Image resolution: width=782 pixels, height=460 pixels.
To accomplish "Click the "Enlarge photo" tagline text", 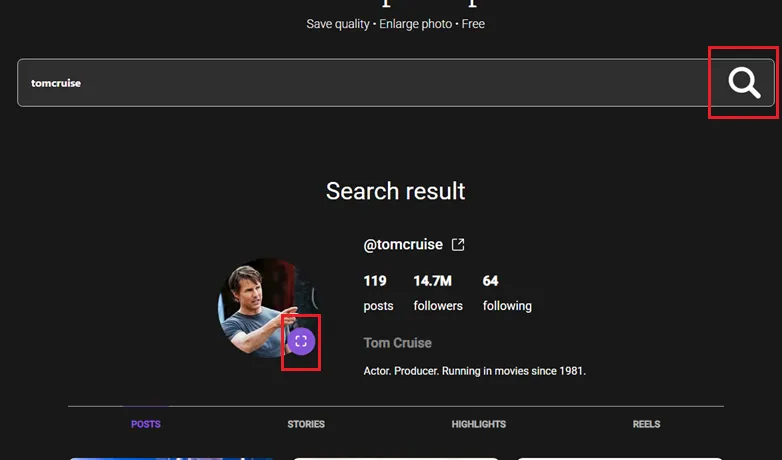I will 416,24.
